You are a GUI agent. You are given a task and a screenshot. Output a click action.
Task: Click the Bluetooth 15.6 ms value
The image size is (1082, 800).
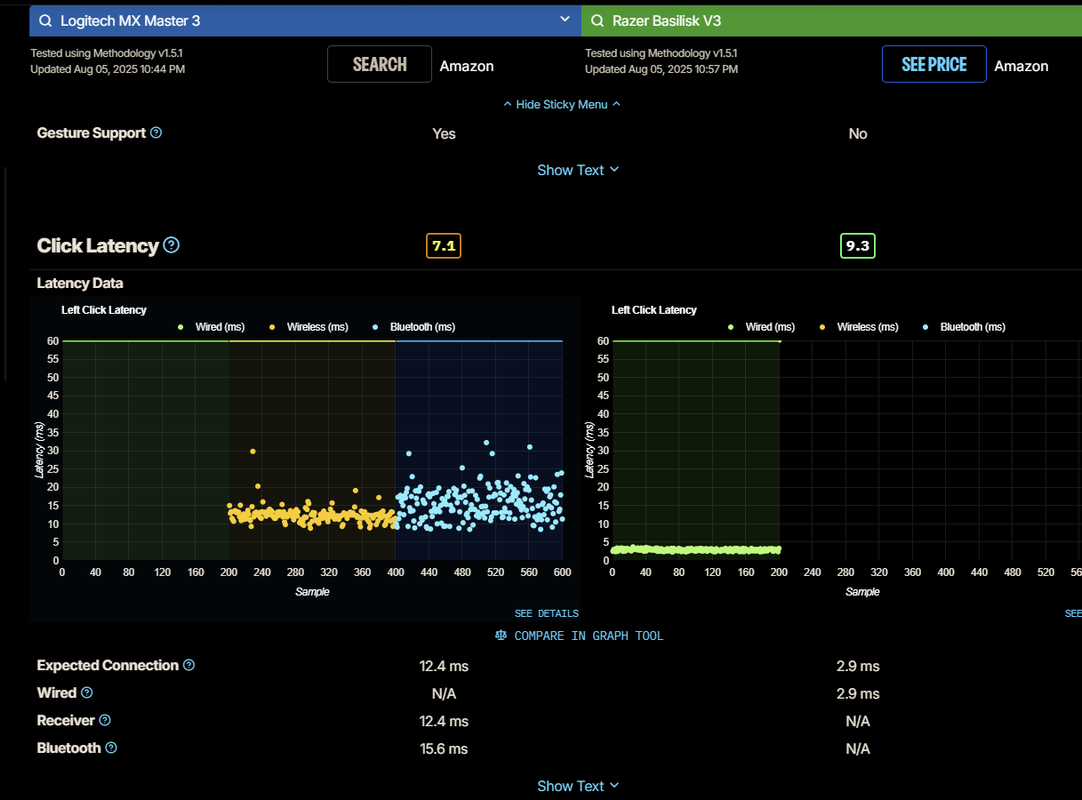[444, 749]
